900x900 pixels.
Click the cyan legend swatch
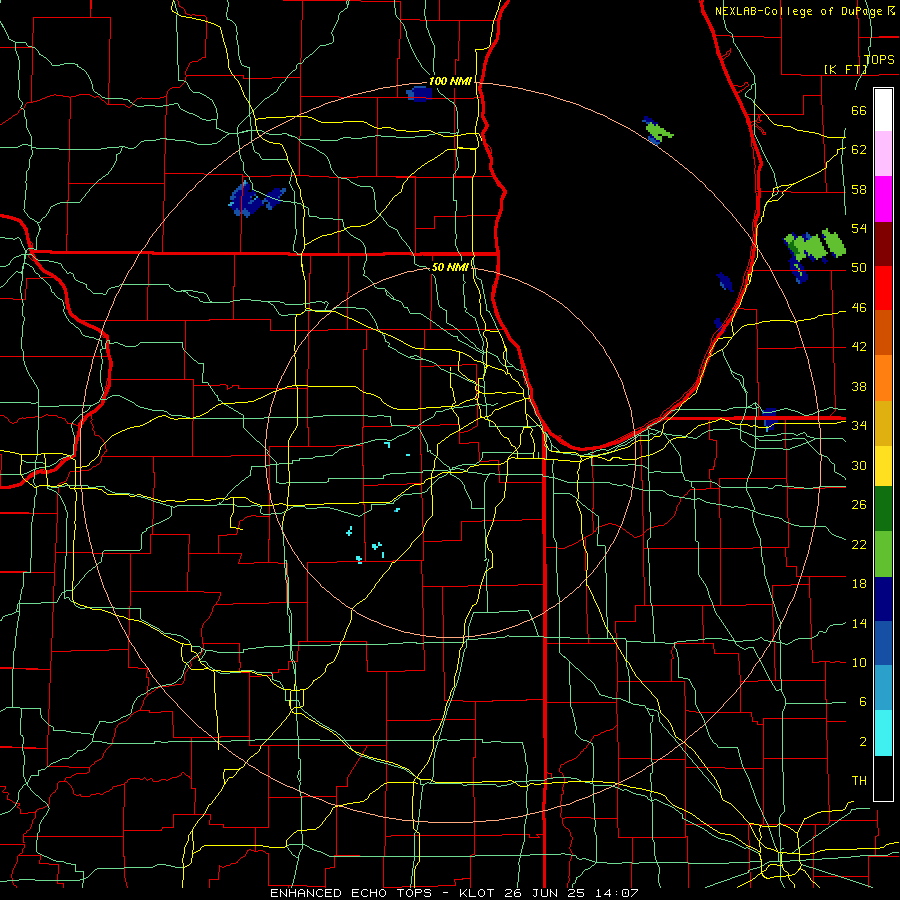coord(883,734)
